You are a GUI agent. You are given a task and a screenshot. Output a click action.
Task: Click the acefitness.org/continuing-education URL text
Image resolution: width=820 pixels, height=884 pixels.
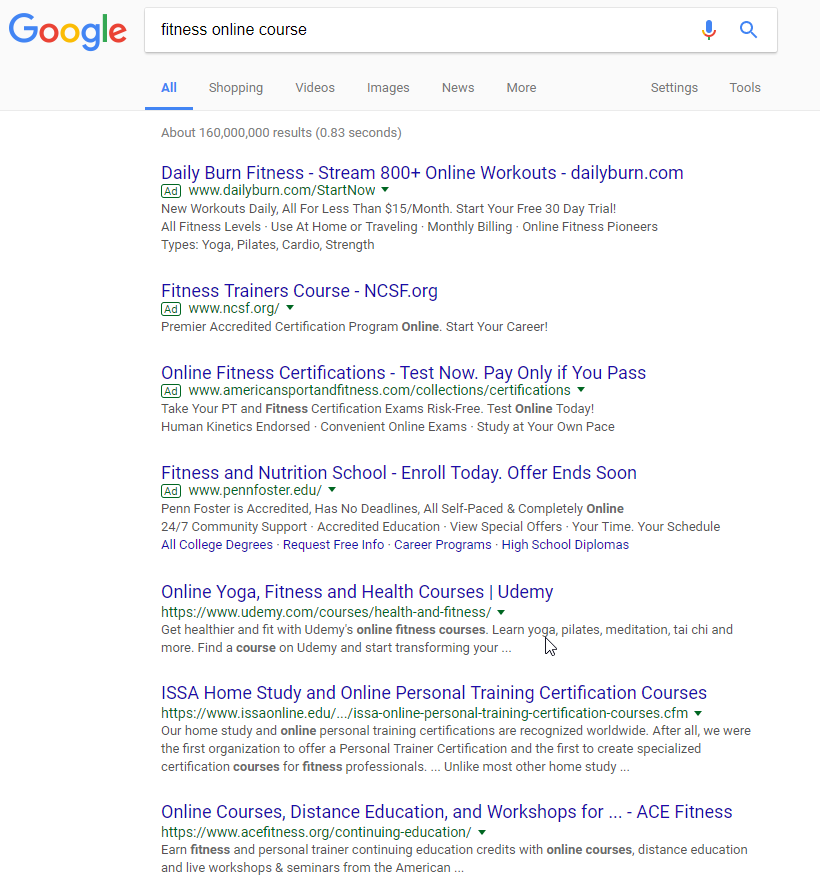pyautogui.click(x=316, y=832)
